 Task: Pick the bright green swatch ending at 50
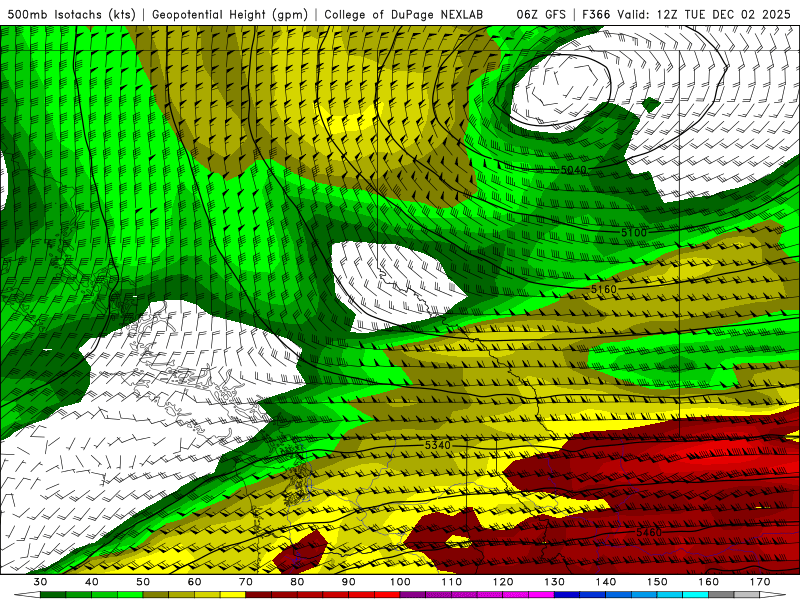(x=130, y=595)
